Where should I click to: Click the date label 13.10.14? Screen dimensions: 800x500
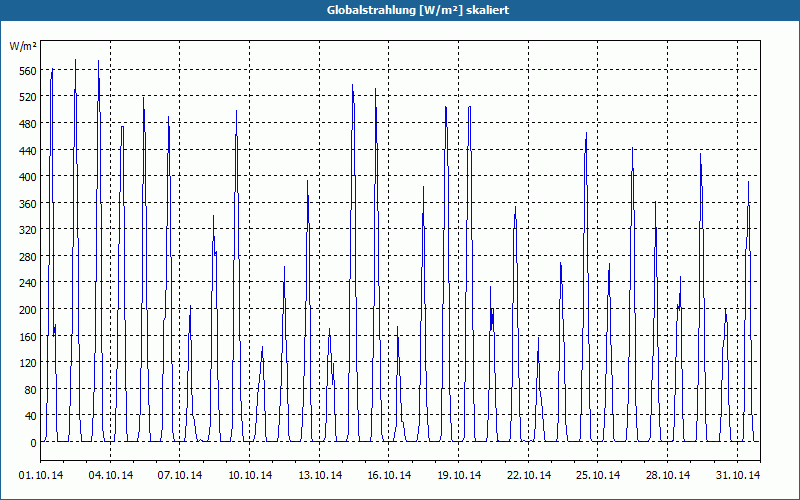320,475
